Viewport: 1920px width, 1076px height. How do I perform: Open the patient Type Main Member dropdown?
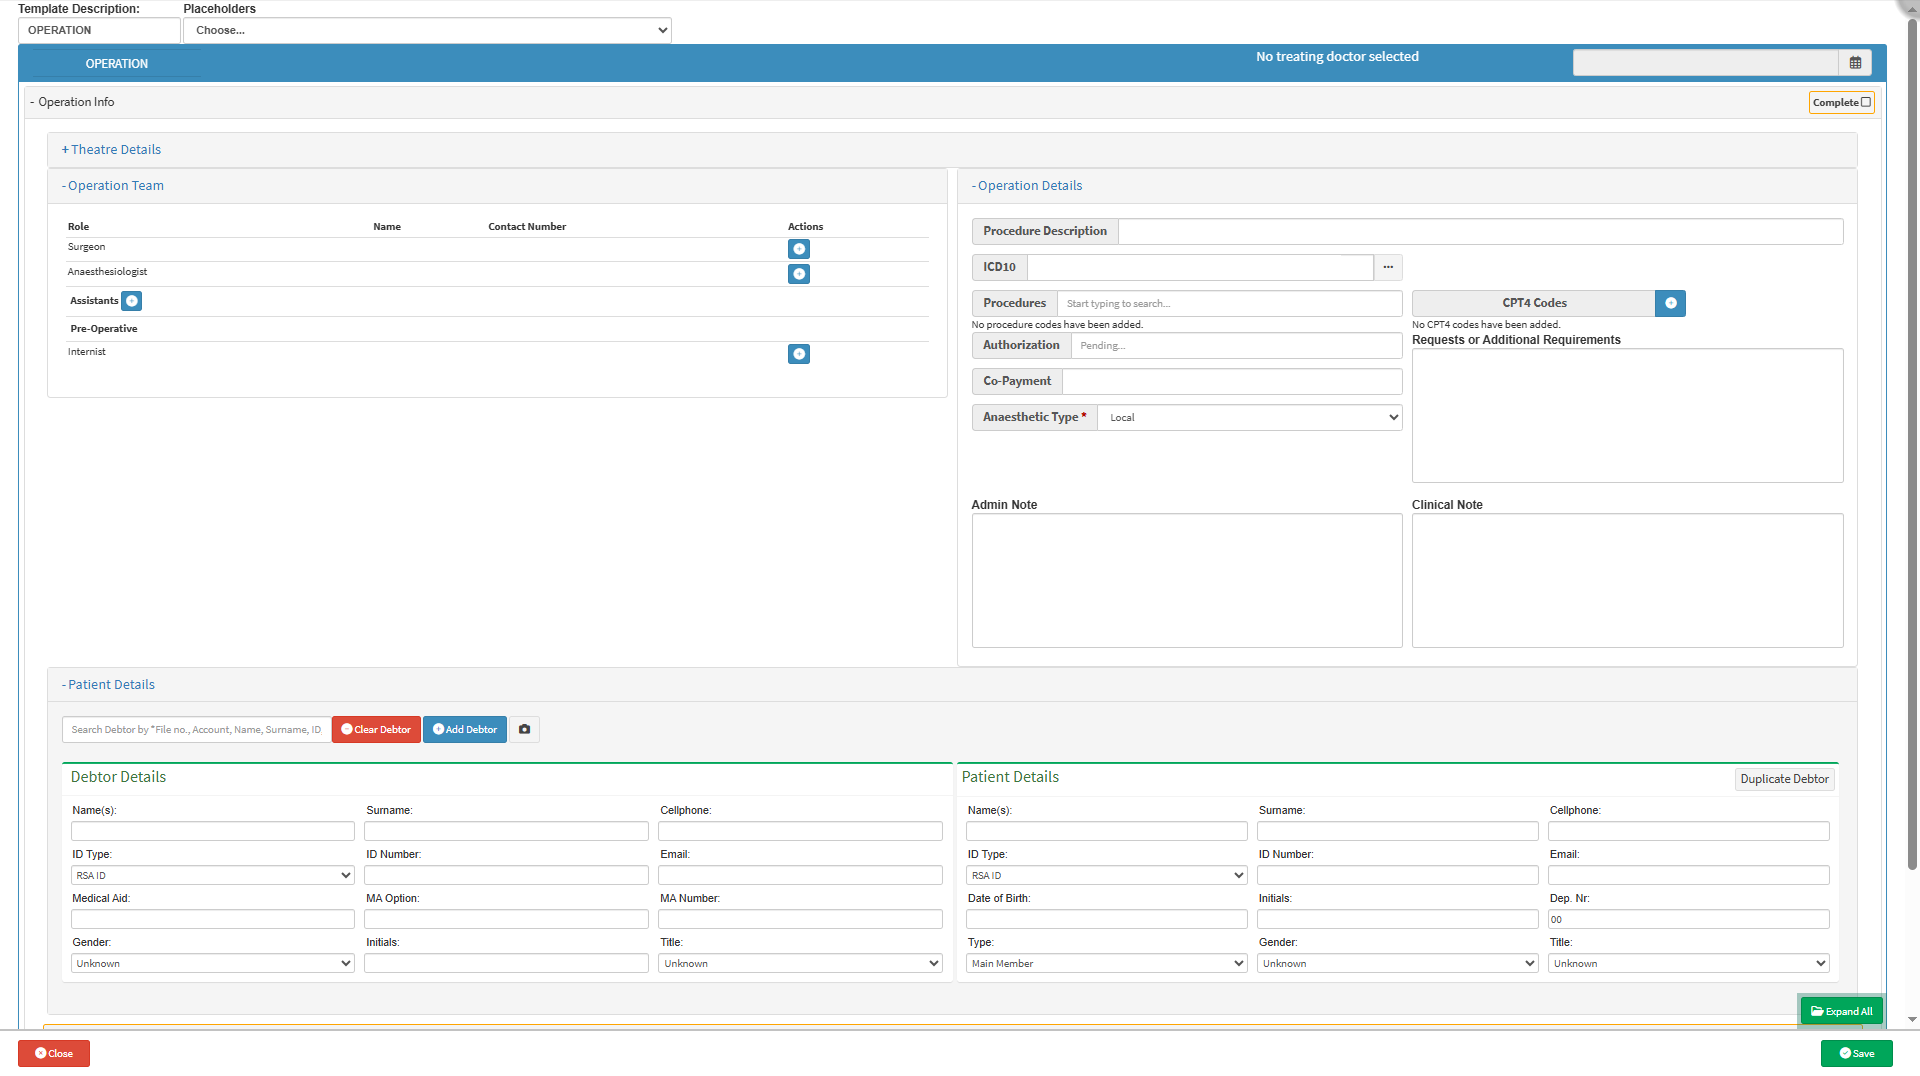(1106, 964)
